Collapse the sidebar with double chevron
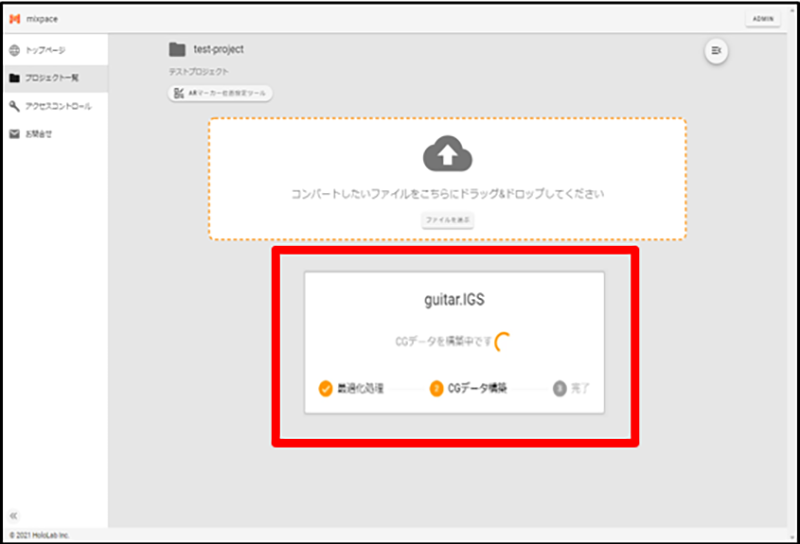 14,515
